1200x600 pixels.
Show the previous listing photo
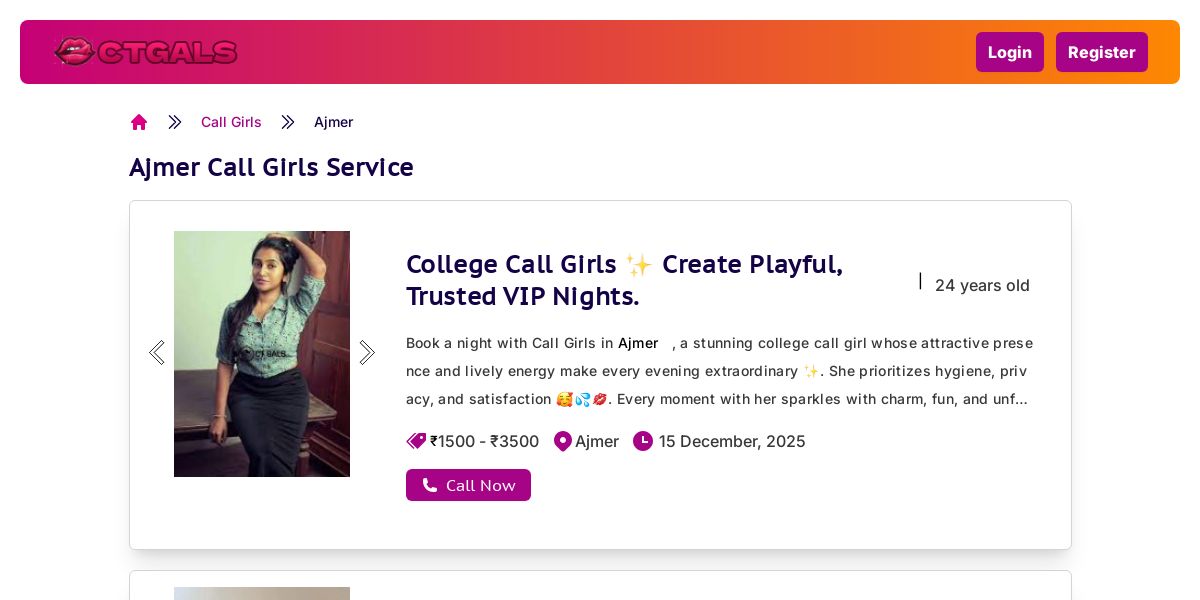pyautogui.click(x=157, y=353)
